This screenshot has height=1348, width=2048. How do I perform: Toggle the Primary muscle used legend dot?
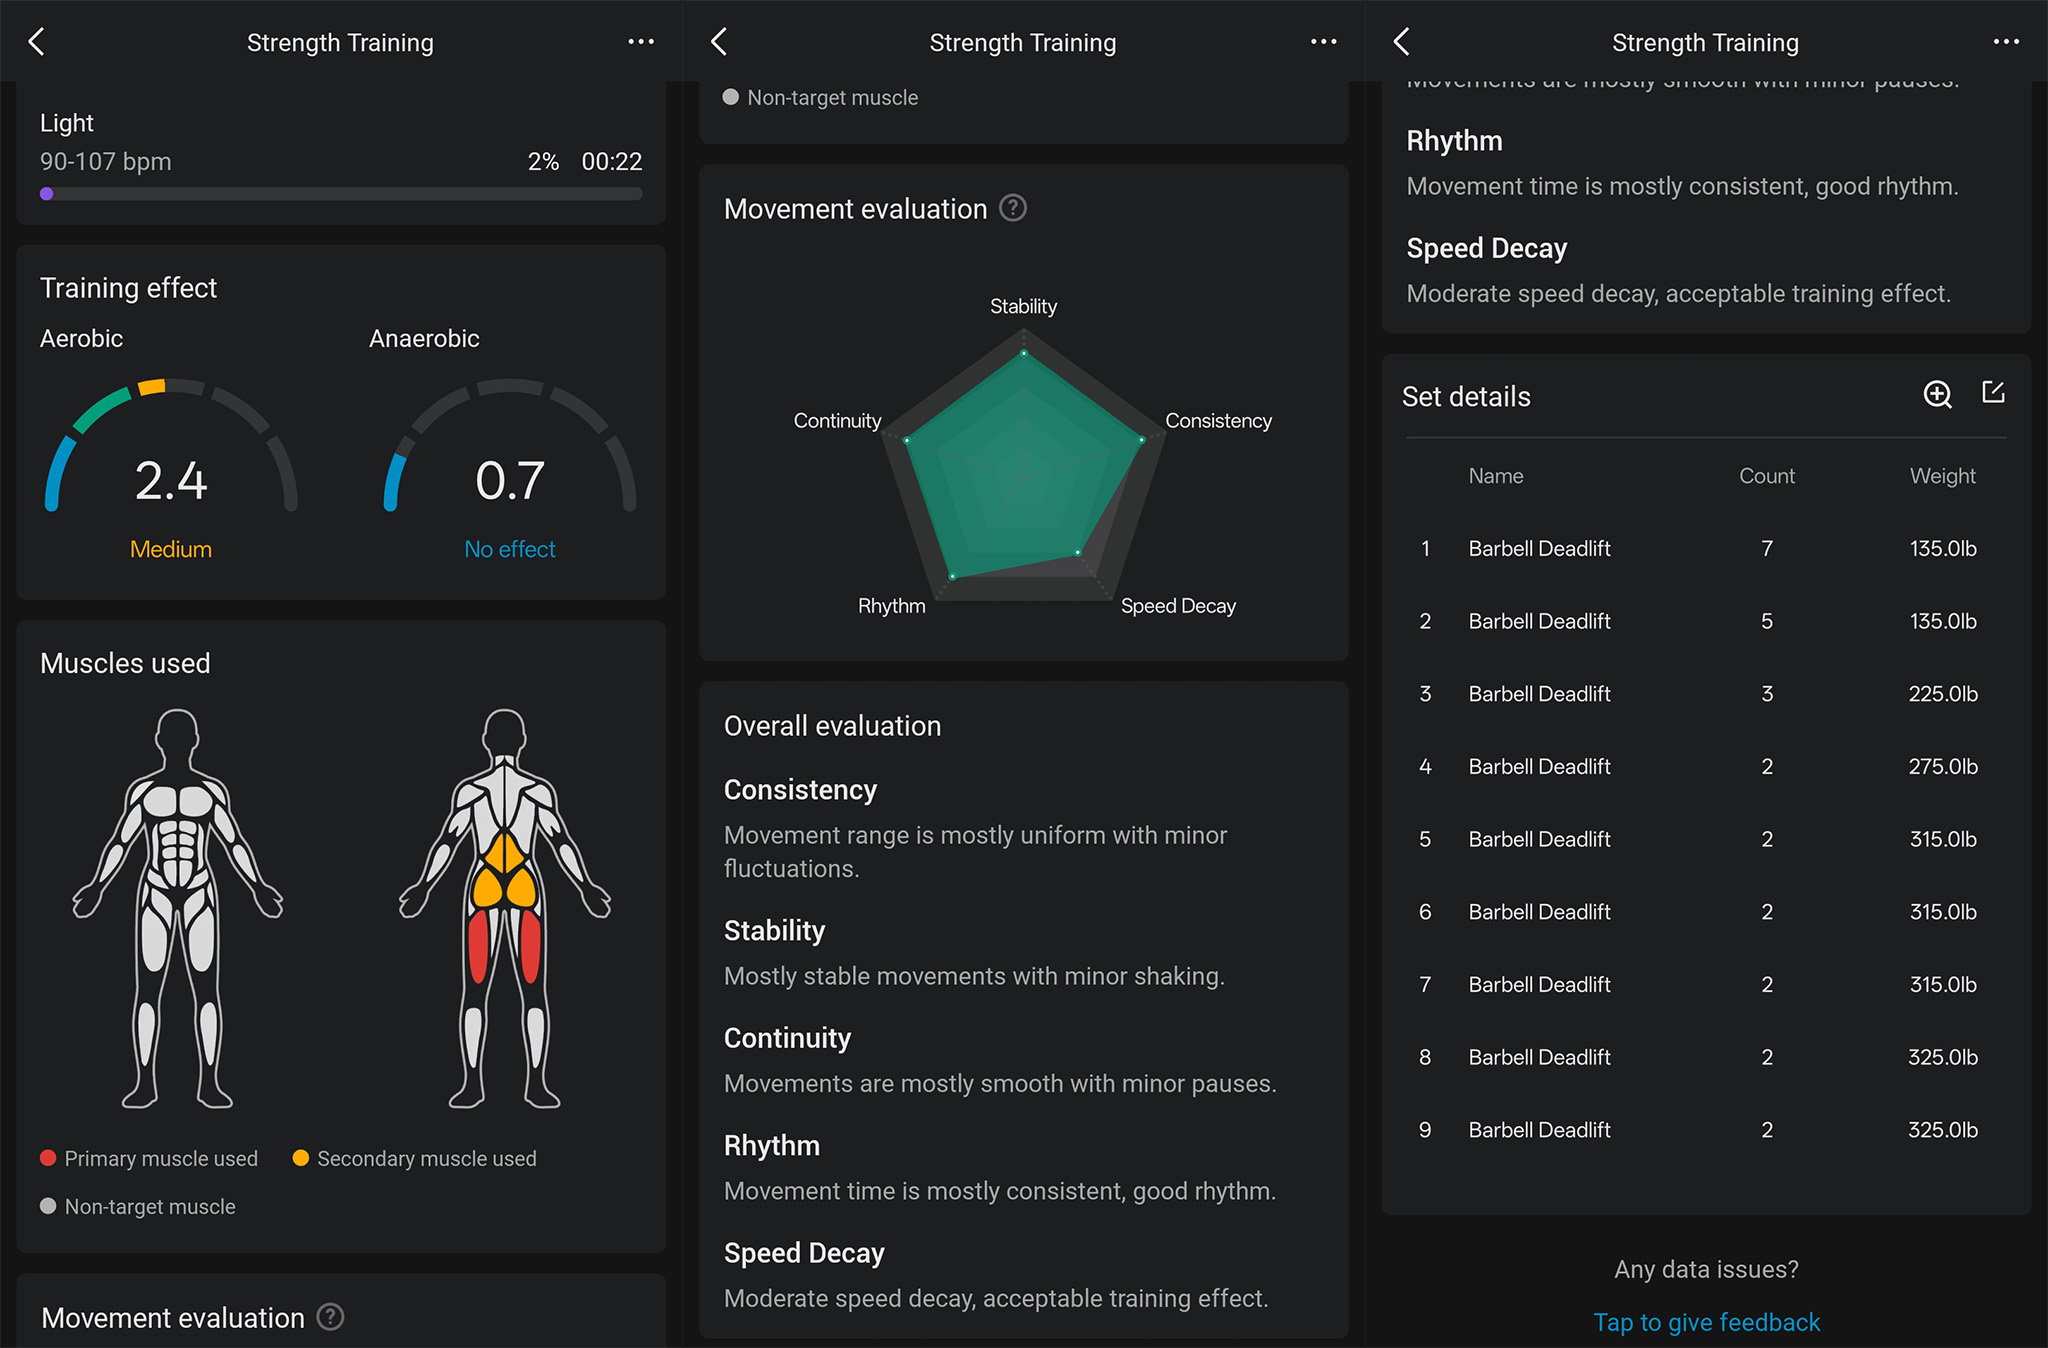pyautogui.click(x=47, y=1158)
